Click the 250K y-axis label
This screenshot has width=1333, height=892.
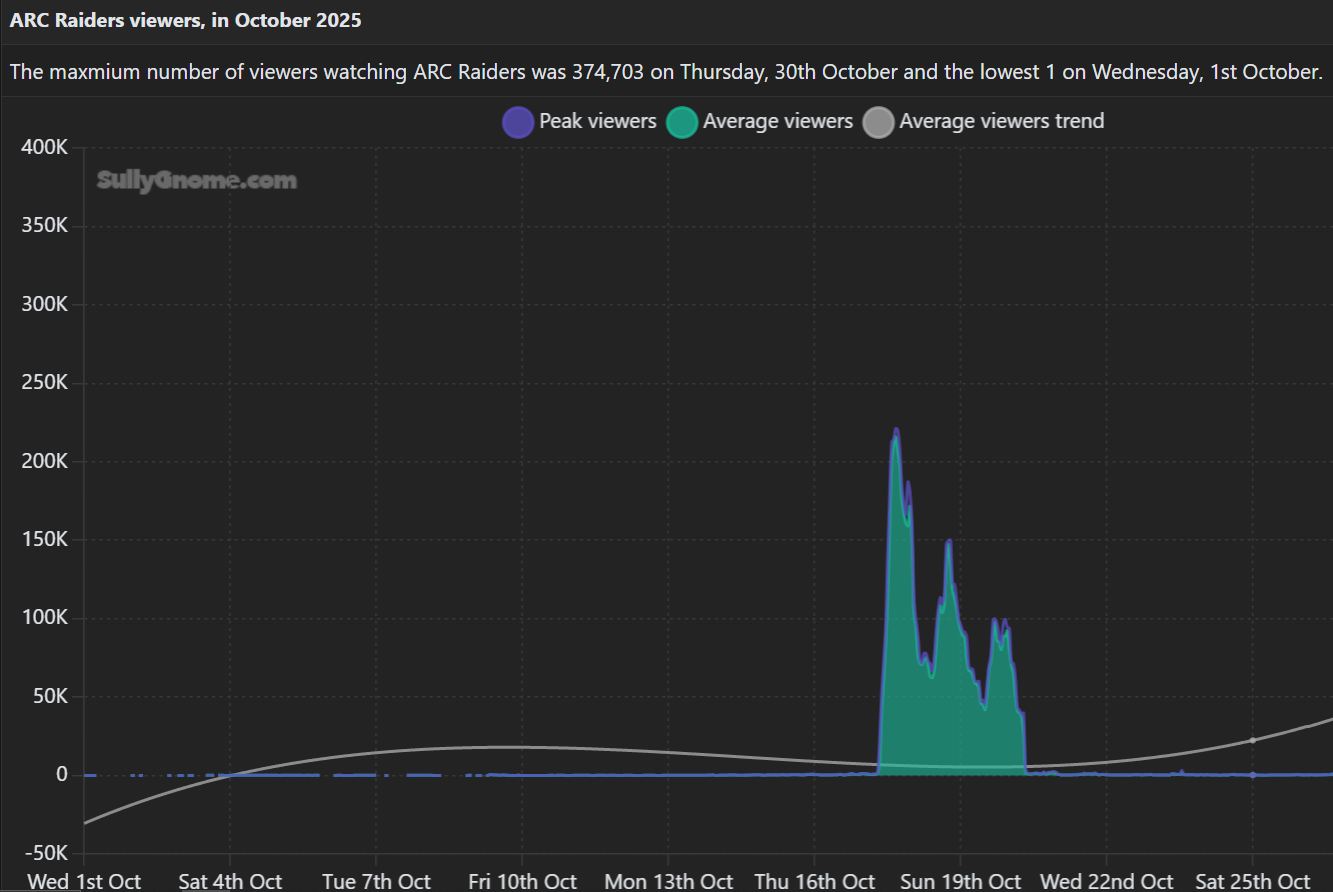[44, 383]
